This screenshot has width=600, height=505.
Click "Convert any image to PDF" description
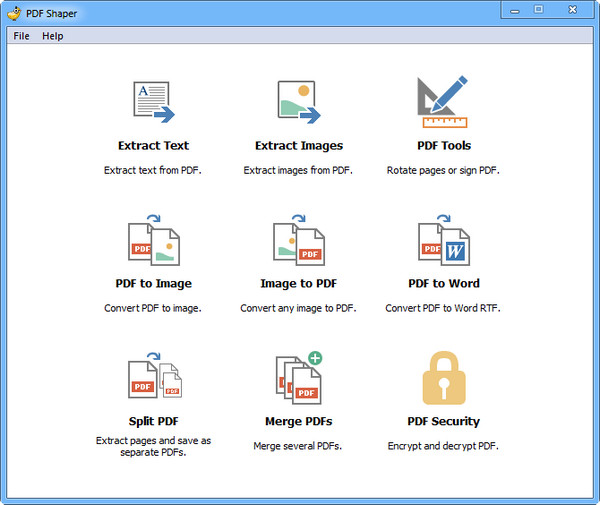click(x=298, y=308)
